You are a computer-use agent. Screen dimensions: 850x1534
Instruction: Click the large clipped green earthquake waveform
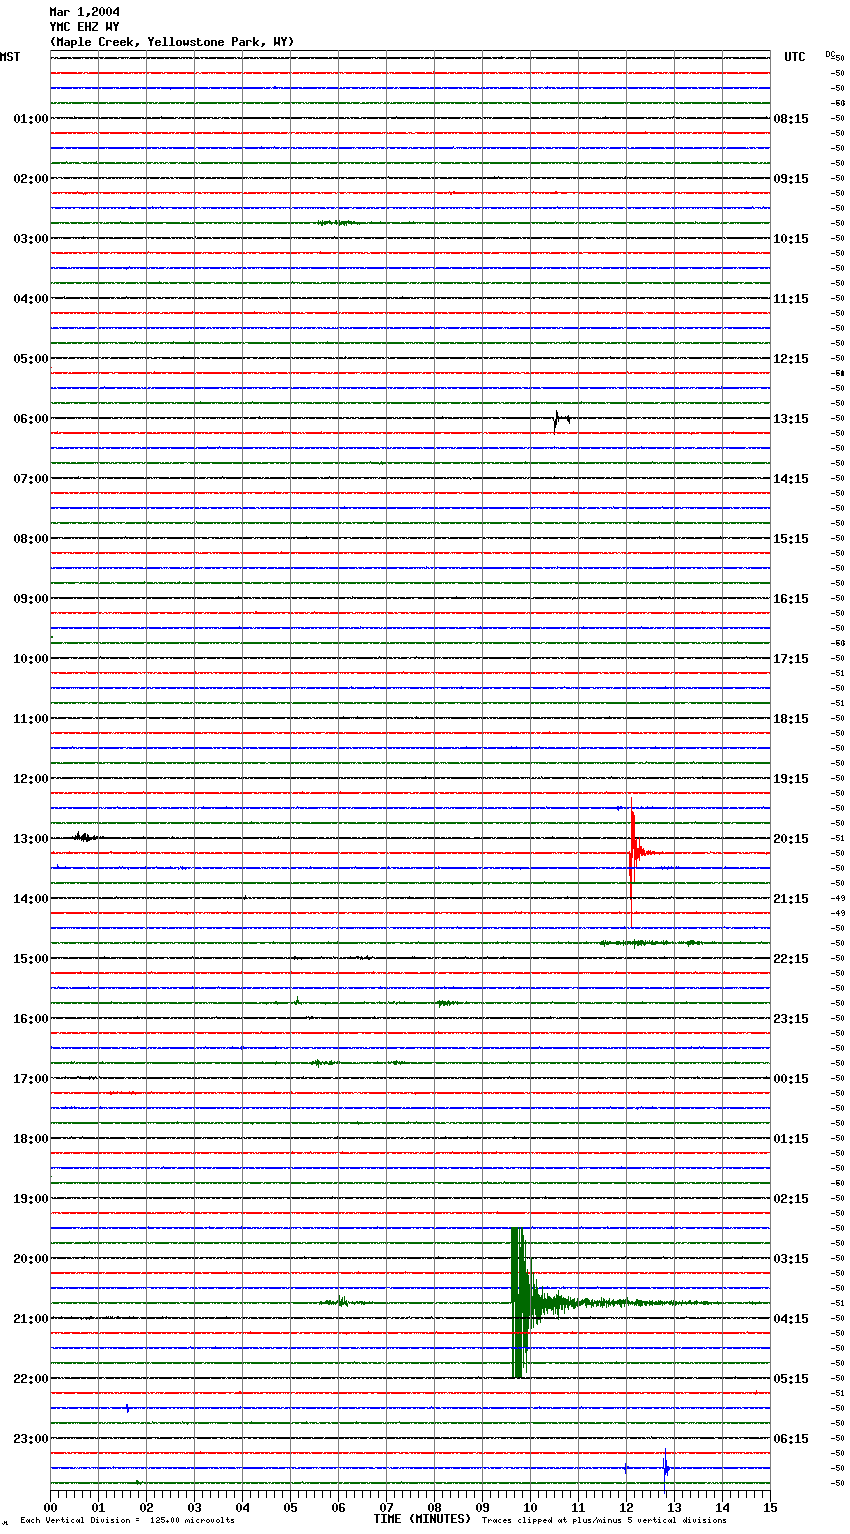coord(520,1303)
